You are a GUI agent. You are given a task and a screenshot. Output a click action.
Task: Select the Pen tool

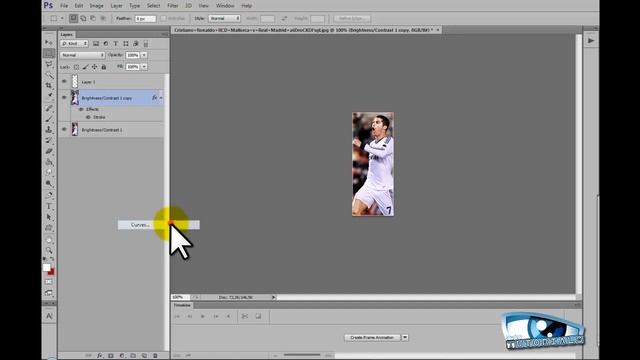pos(49,195)
